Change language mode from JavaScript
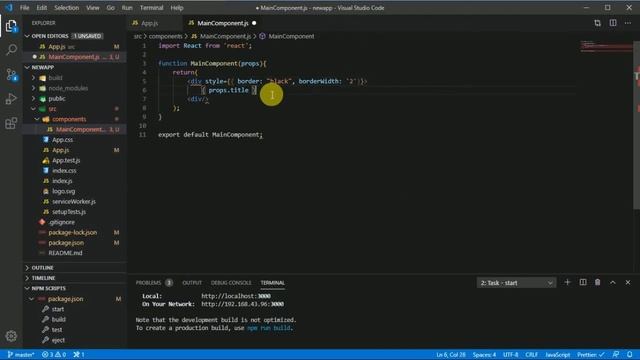 click(558, 354)
